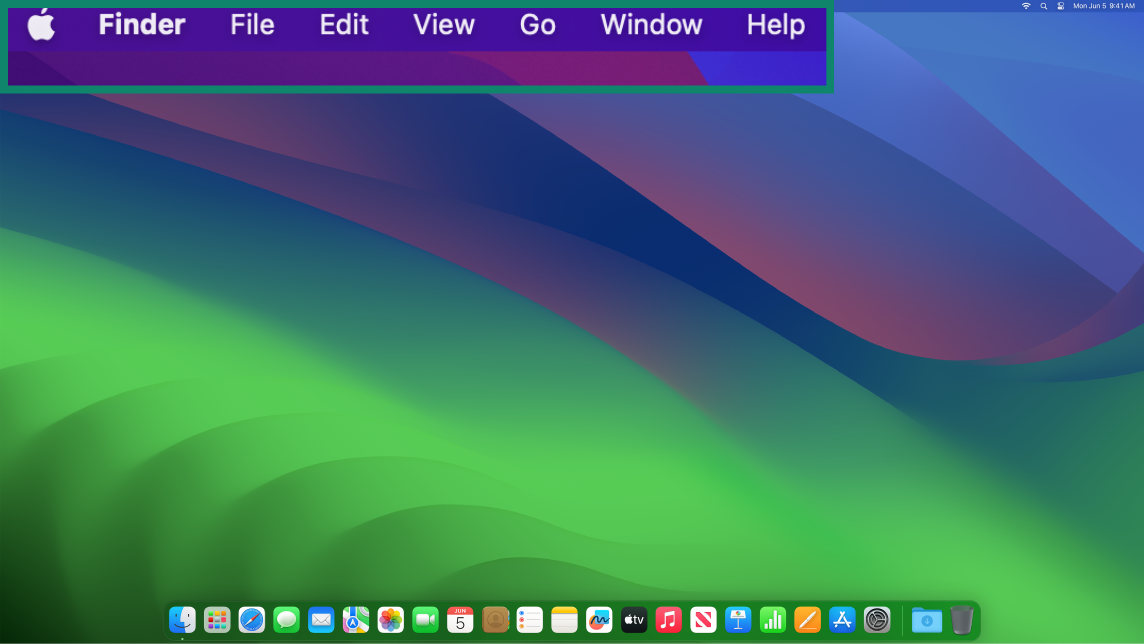Open the Go menu
Screen dimensions: 1144x644
click(537, 25)
